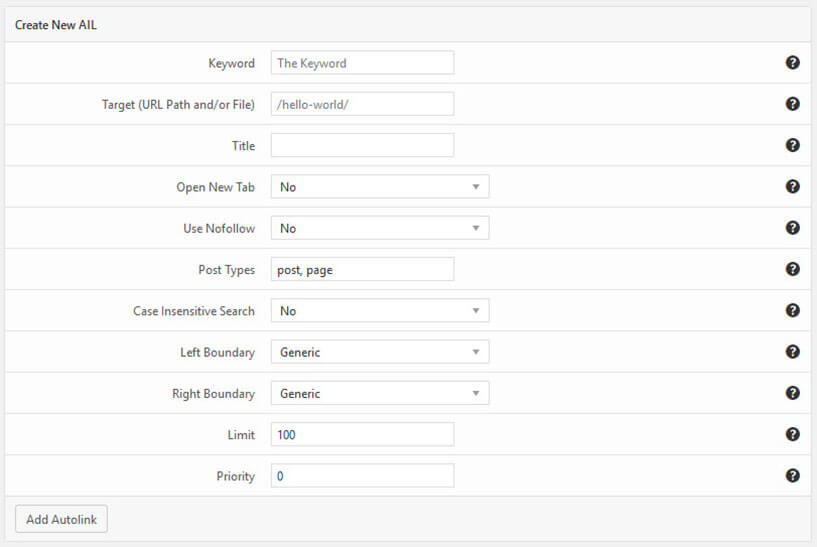Click the Left Boundary label
Screen dimensions: 817x547
pos(217,353)
